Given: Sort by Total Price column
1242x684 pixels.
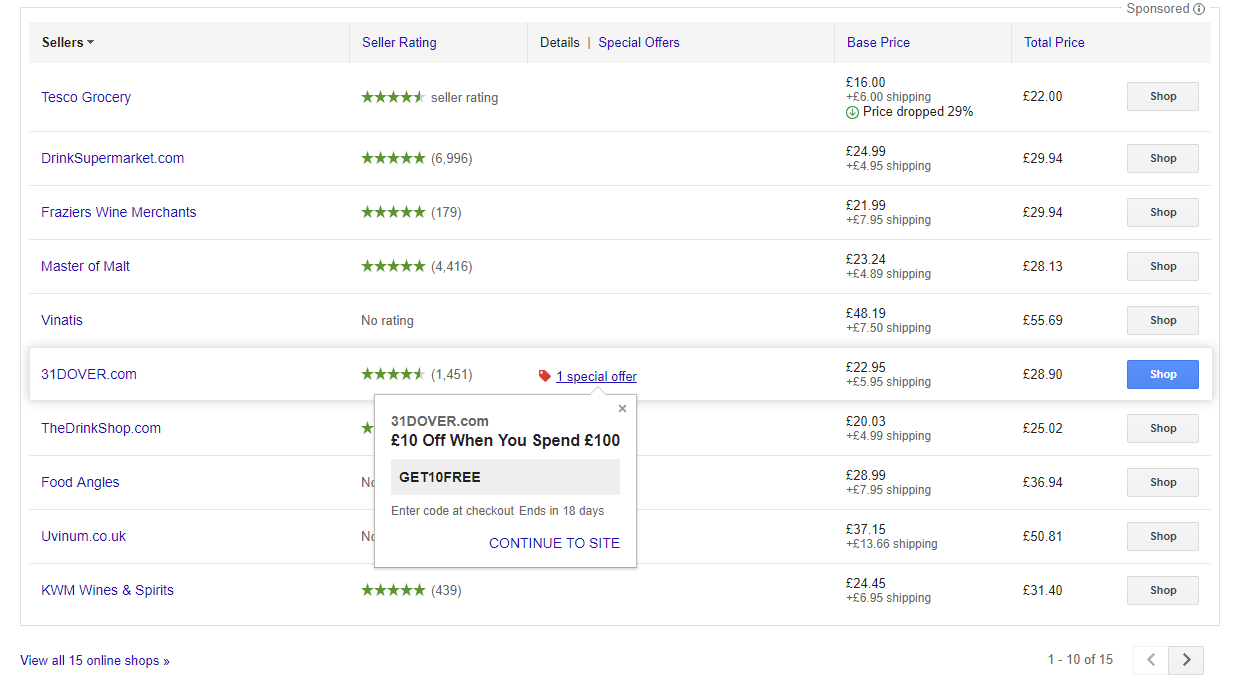Looking at the screenshot, I should click(x=1054, y=42).
